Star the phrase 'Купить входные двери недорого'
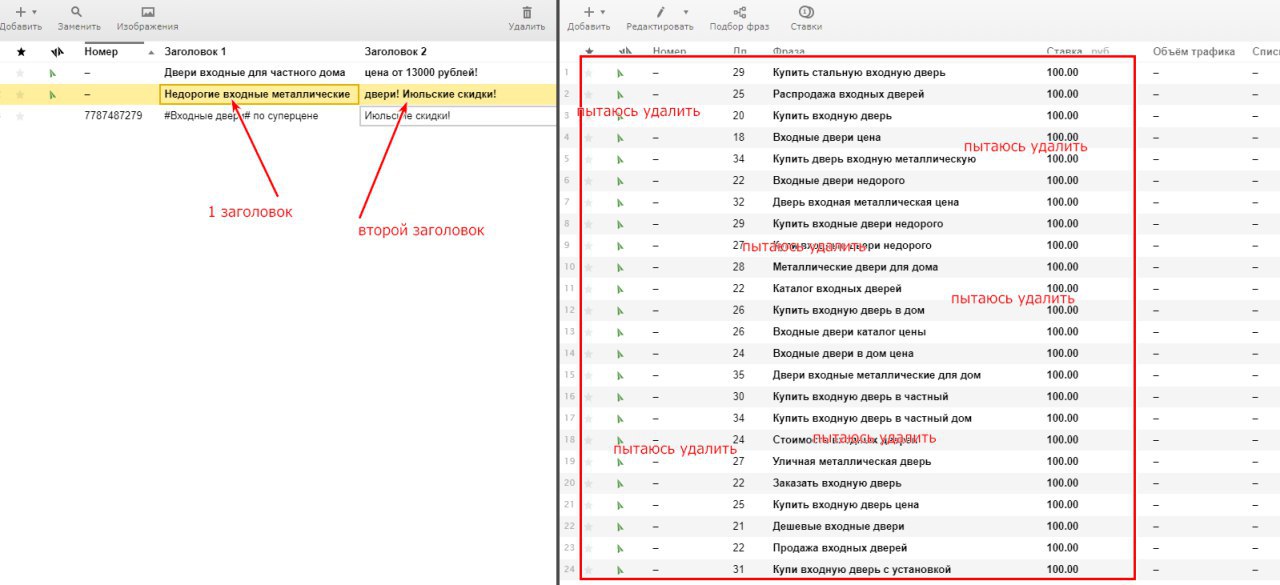The height and width of the screenshot is (585, 1280). (588, 224)
